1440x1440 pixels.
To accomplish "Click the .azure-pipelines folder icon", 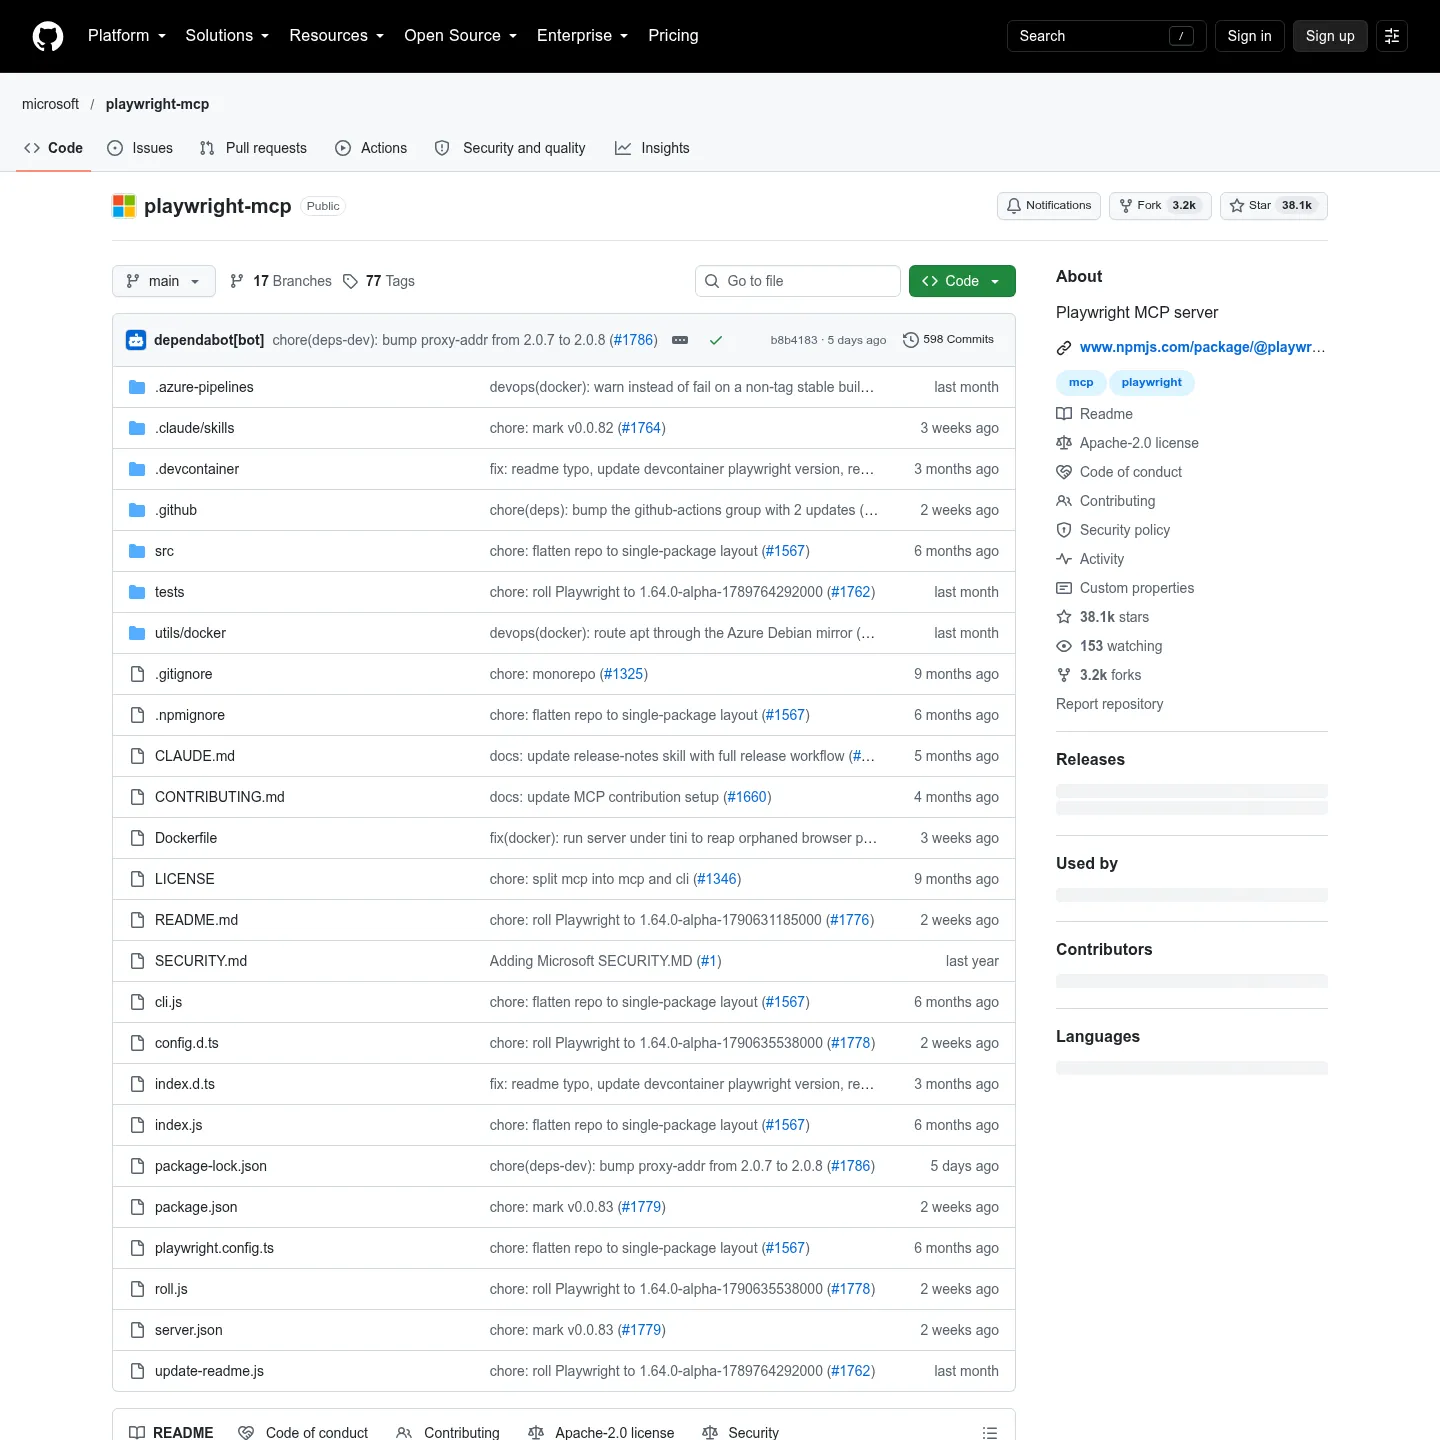I will (x=137, y=387).
